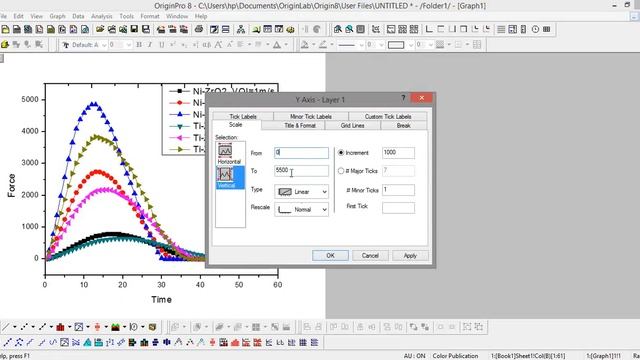Open the Project Explorer tree icon

[x=241, y=29]
